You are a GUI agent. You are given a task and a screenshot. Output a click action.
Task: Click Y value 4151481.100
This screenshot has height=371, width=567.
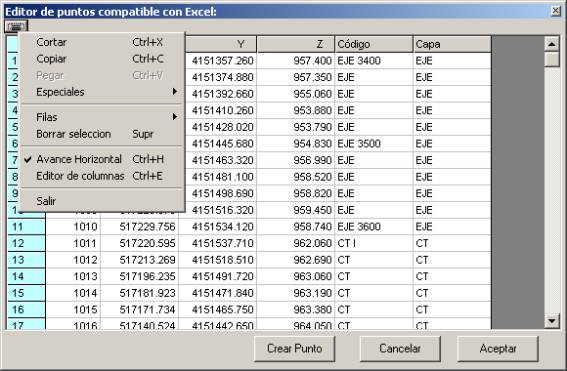pos(221,177)
